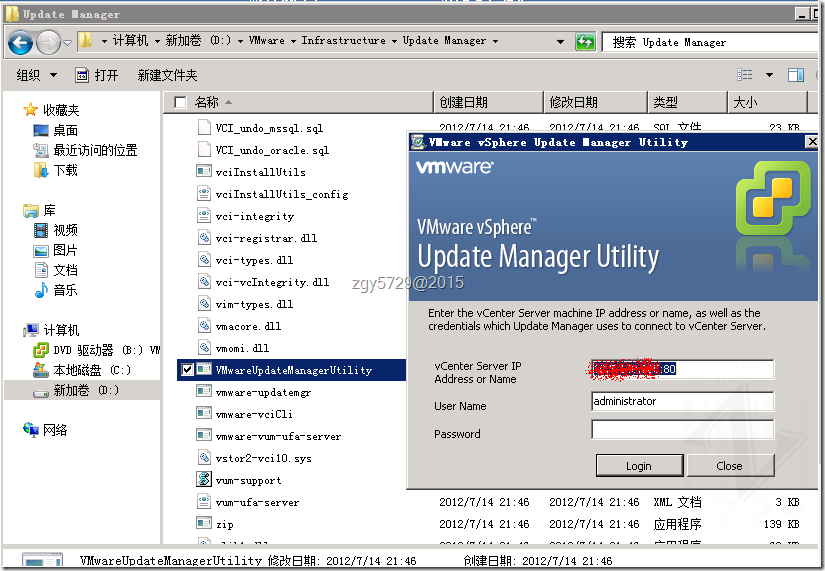The image size is (825, 571).
Task: Toggle the preview pane icon
Action: (x=796, y=75)
